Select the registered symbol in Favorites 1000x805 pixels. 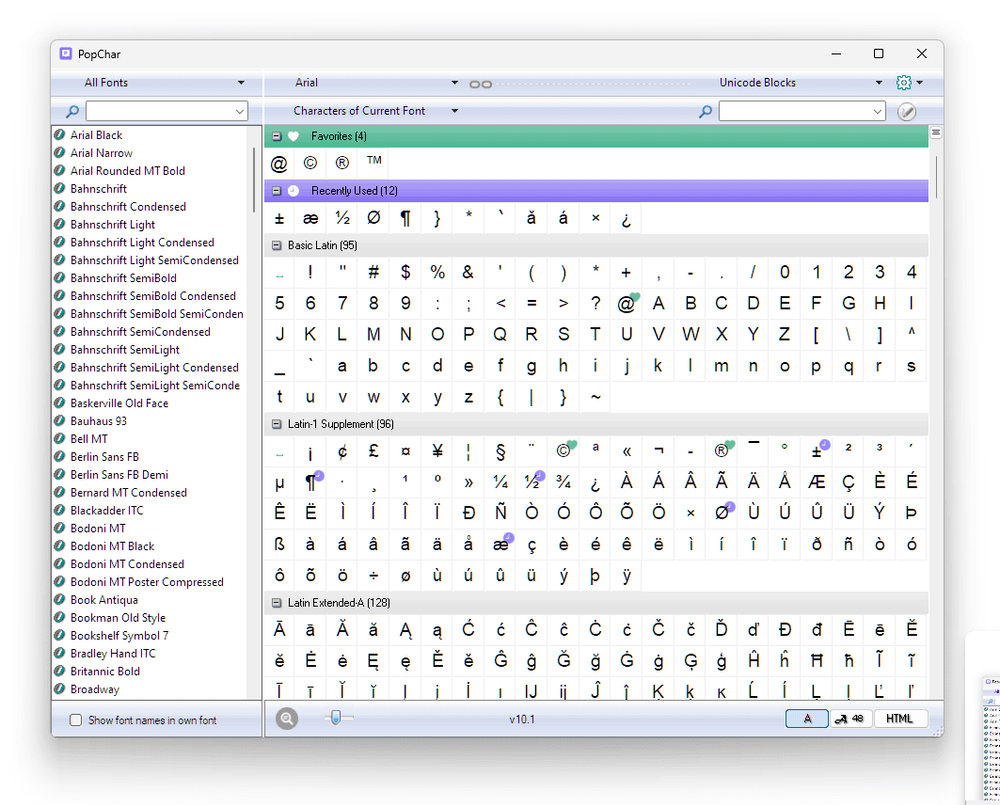pos(342,163)
